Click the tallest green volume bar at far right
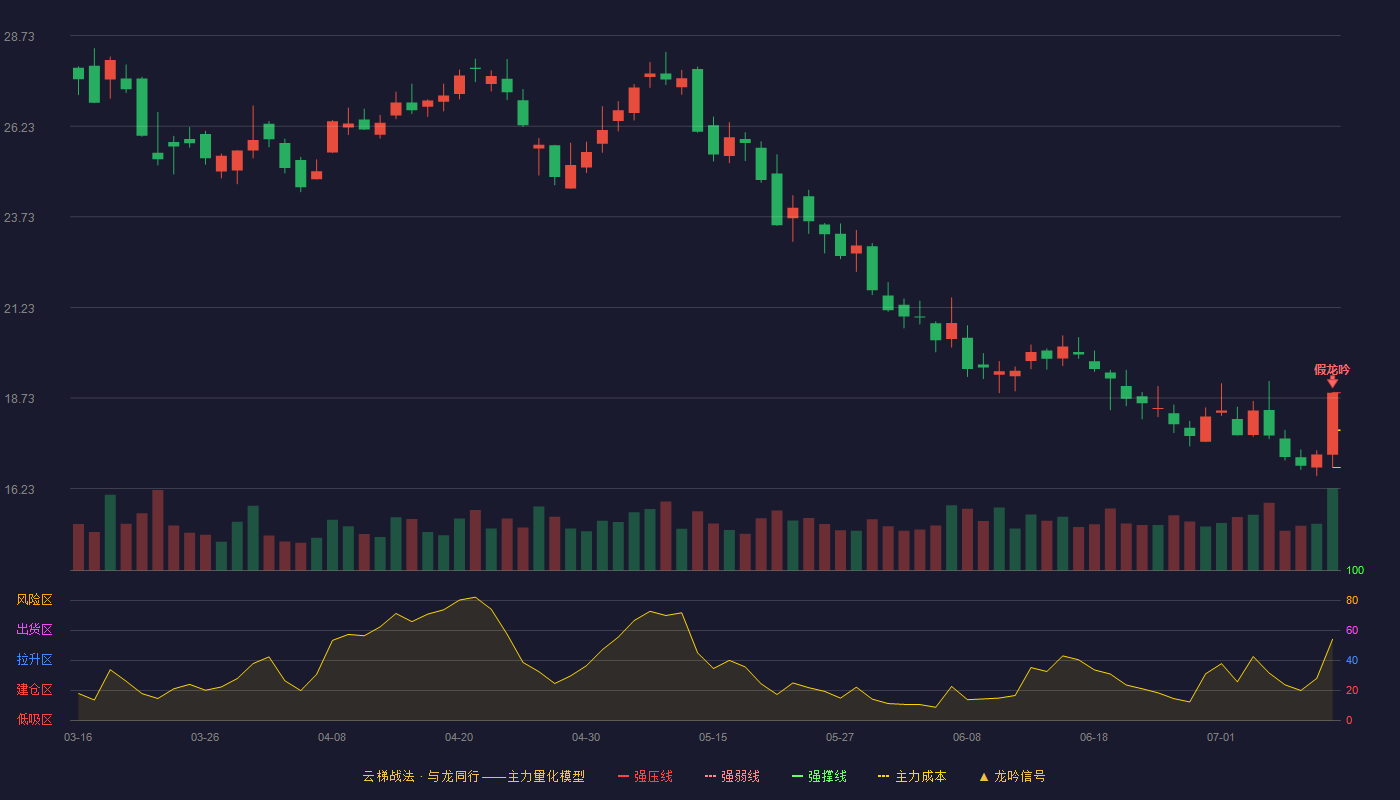The image size is (1400, 800). point(1332,529)
